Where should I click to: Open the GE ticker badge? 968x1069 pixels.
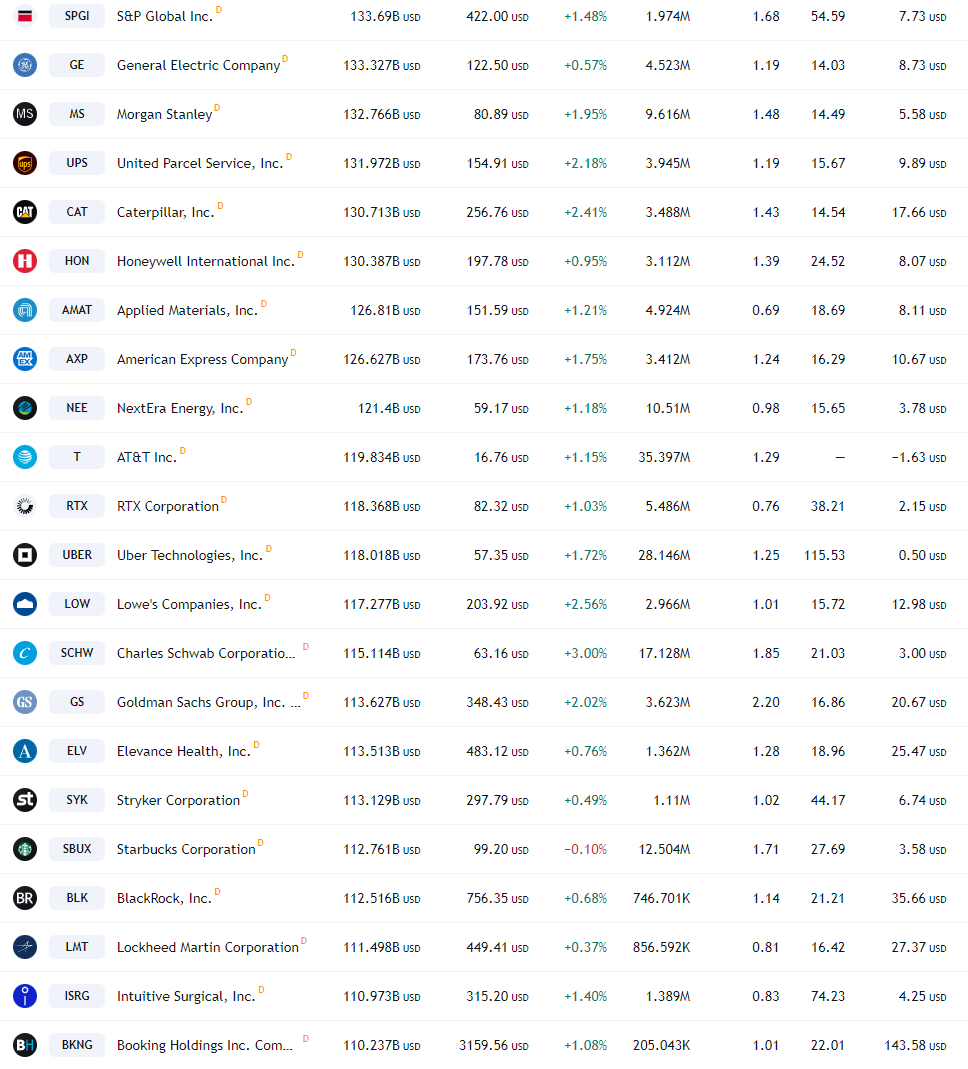point(77,65)
